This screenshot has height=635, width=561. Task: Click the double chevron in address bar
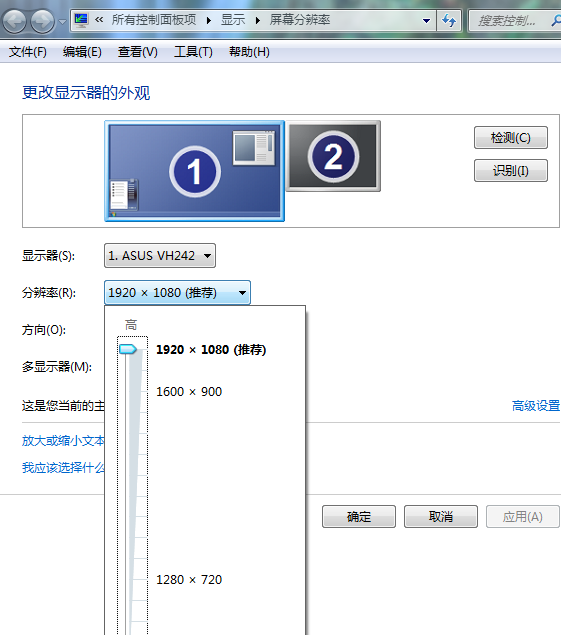(x=99, y=19)
